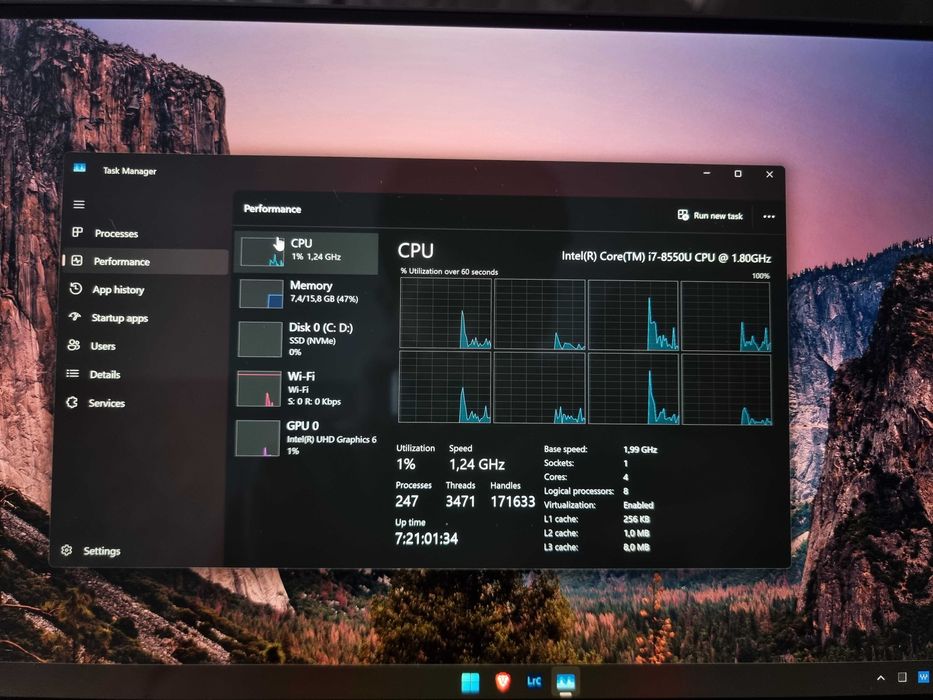Click the Settings gear icon
The image size is (933, 700).
click(x=67, y=550)
